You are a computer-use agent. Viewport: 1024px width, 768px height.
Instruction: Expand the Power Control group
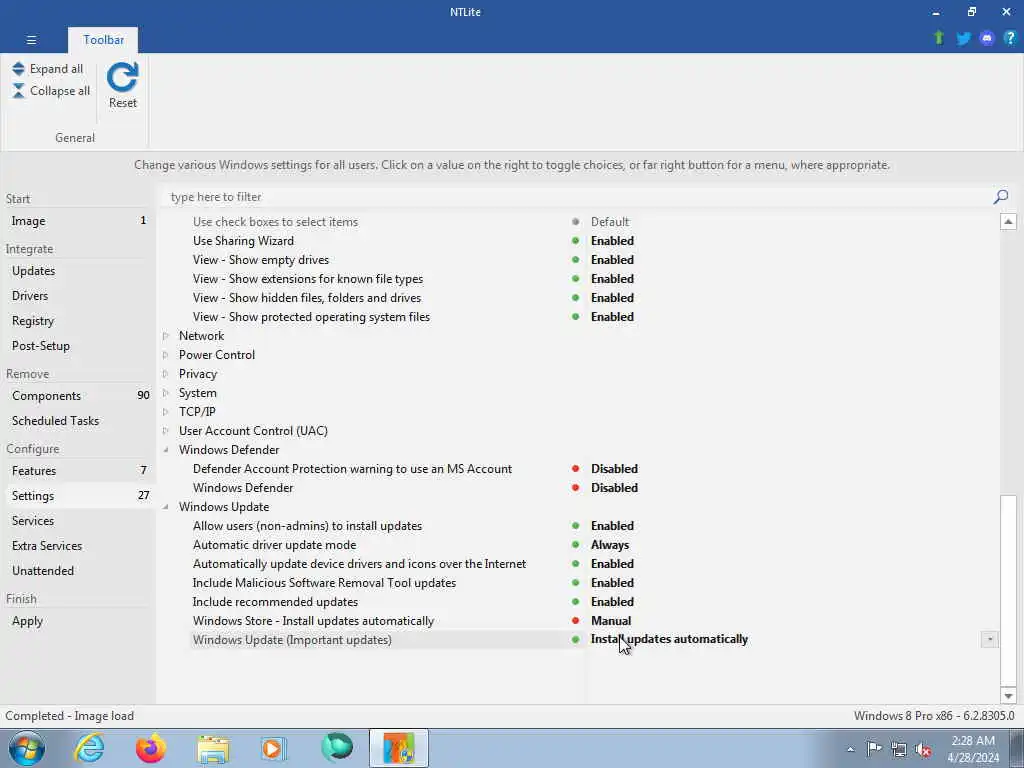click(x=166, y=355)
